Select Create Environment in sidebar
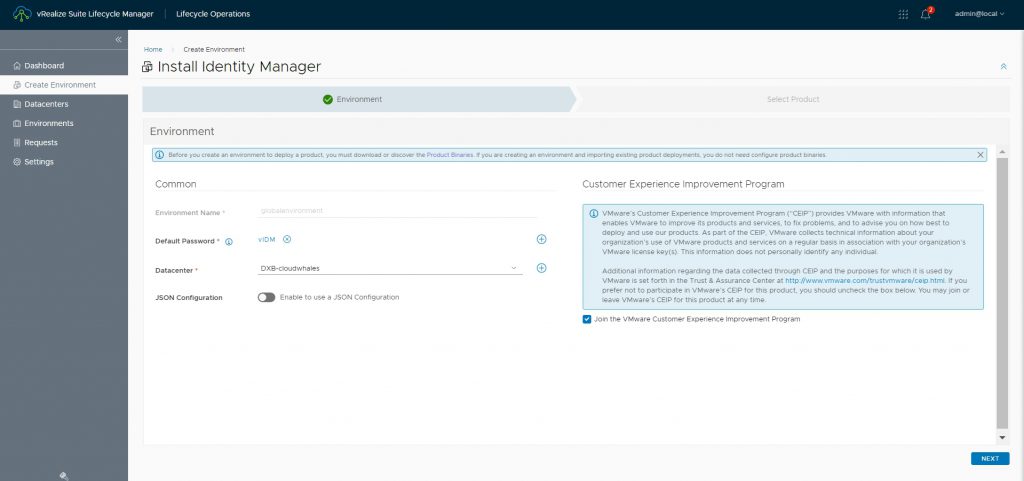 click(64, 85)
